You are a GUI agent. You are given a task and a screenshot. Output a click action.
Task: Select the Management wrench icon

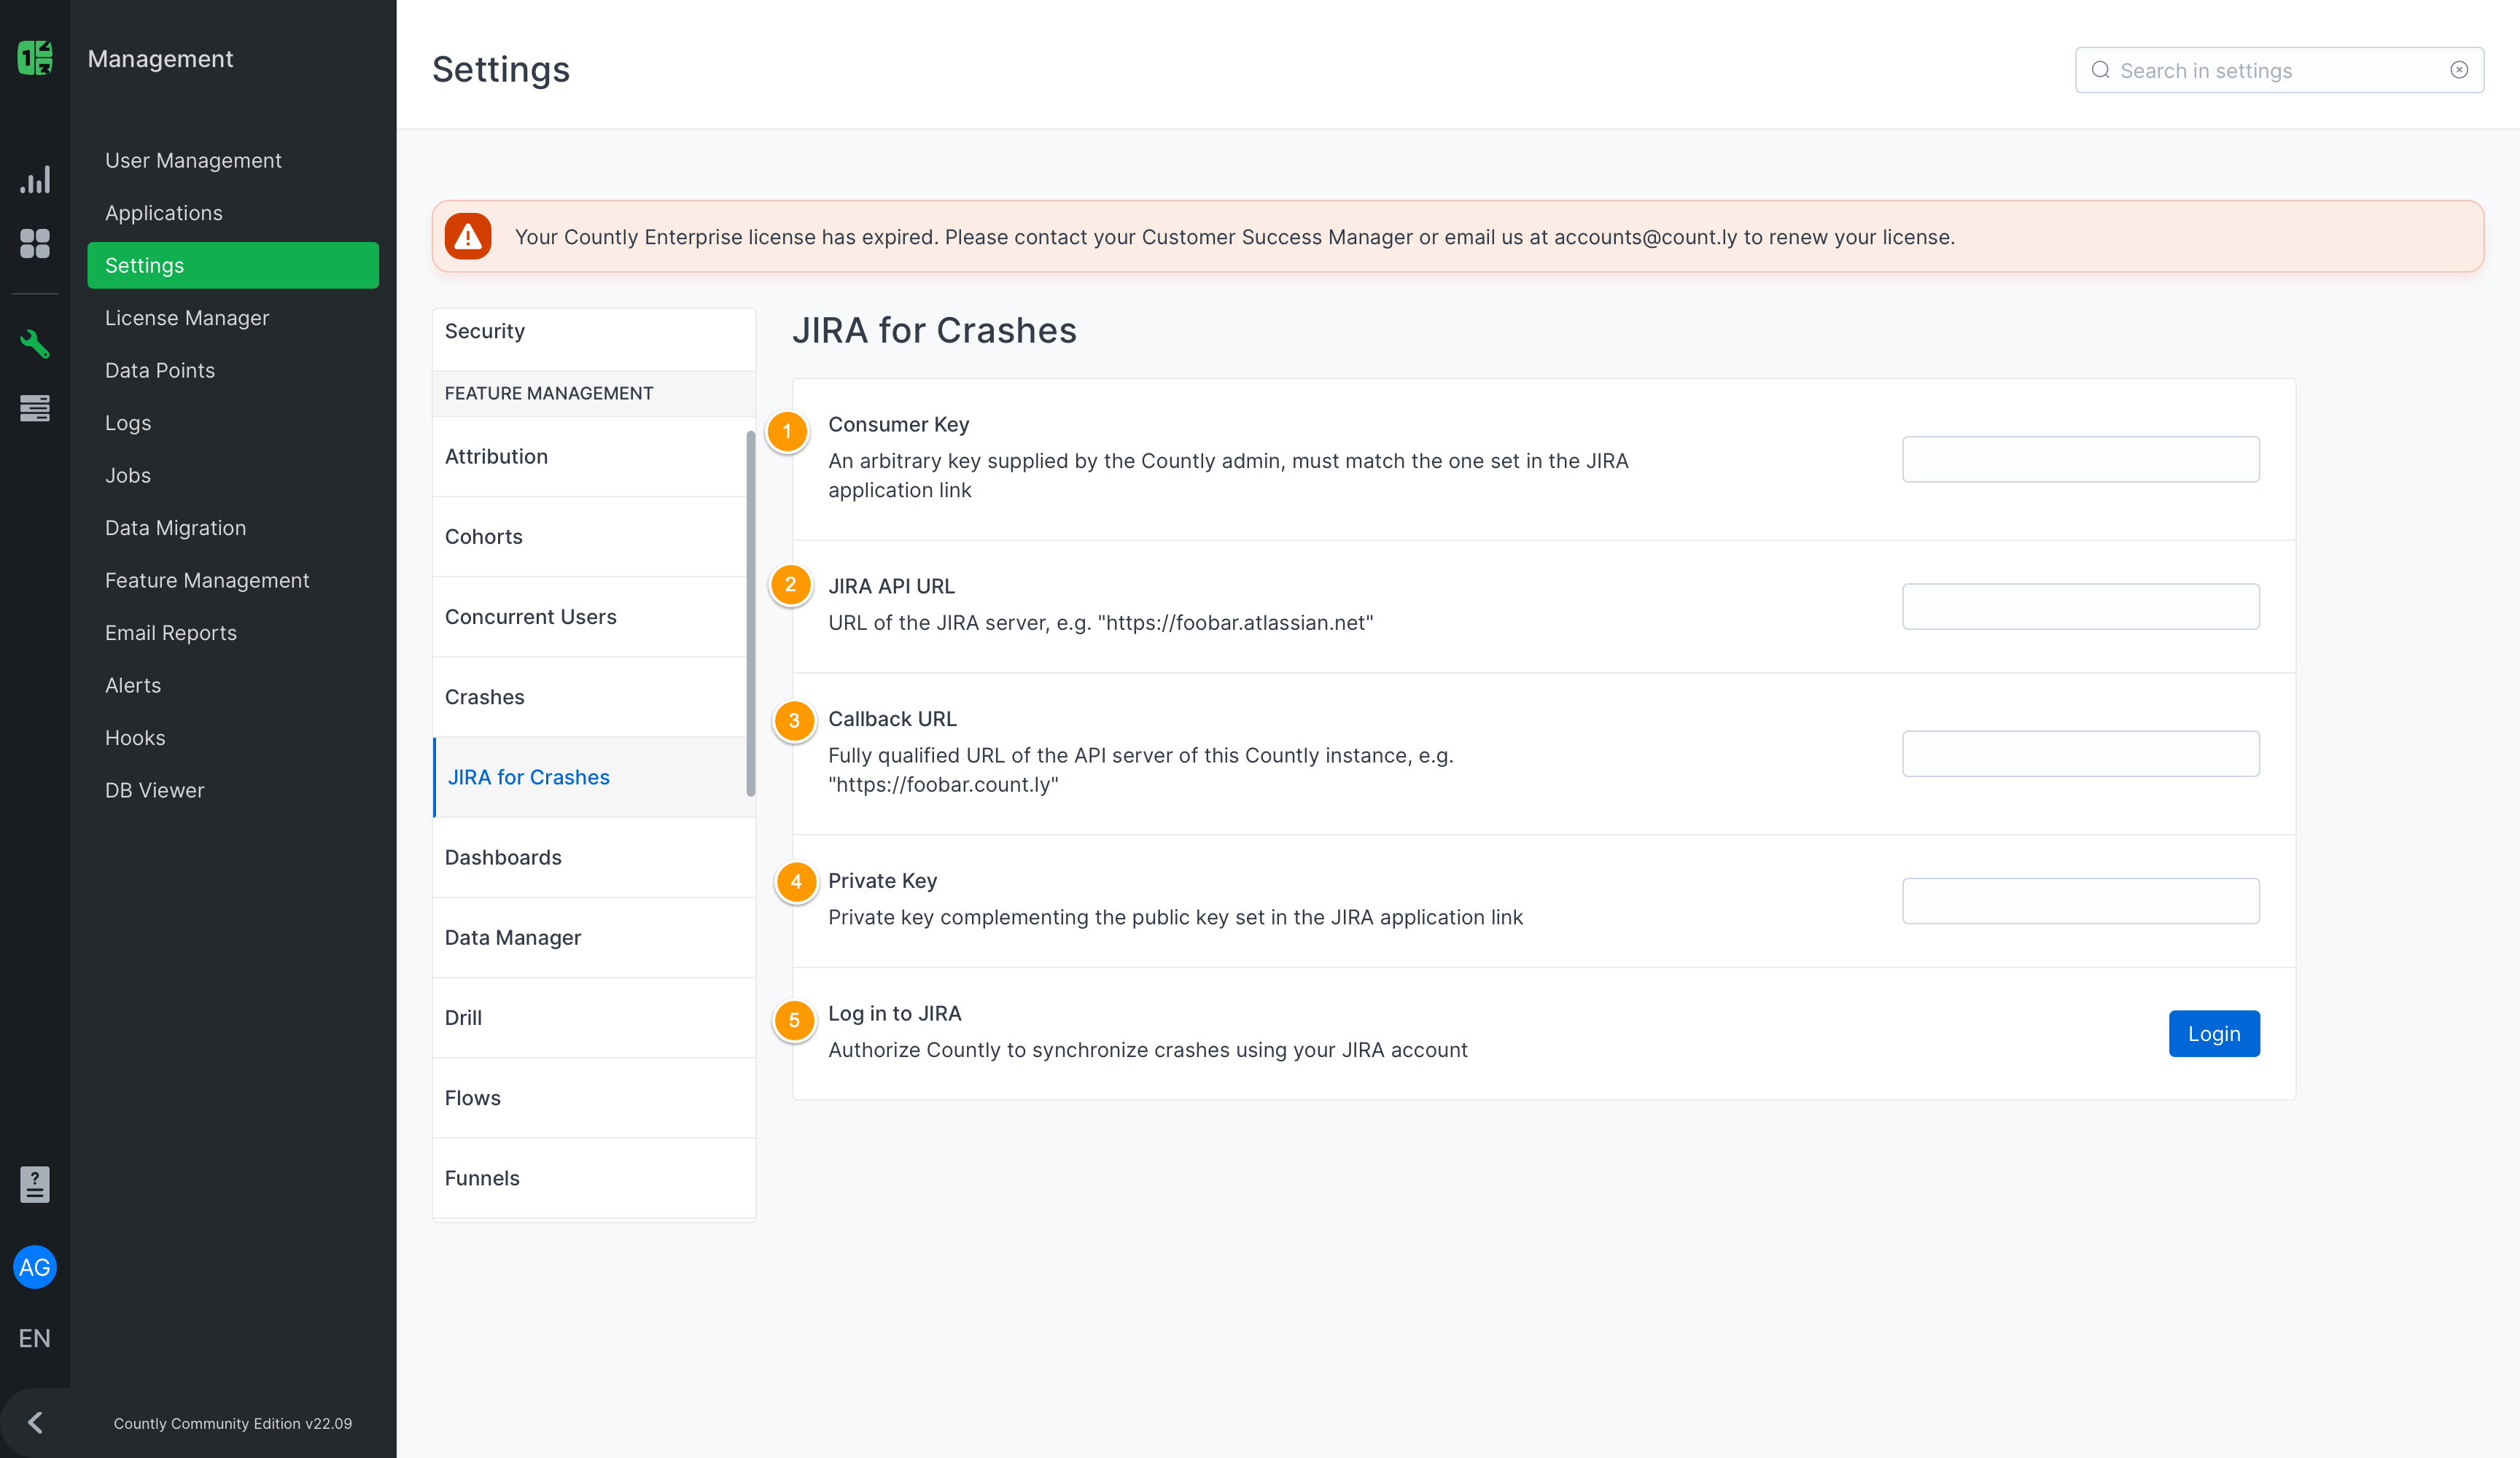[x=34, y=343]
